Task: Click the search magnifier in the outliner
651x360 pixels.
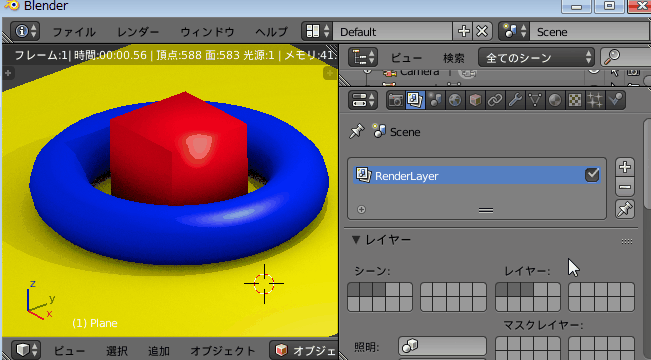Action: click(612, 57)
